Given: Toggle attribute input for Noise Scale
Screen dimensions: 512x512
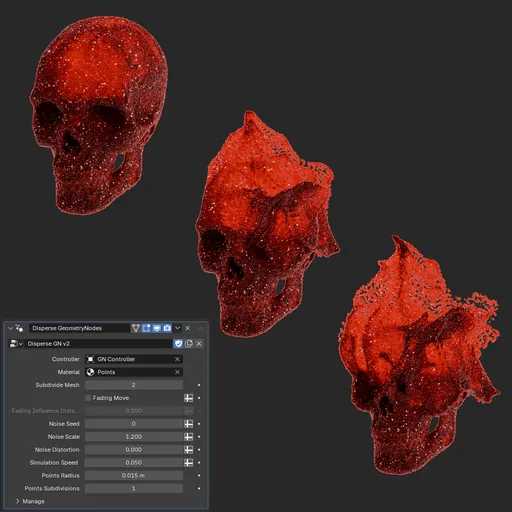Looking at the screenshot, I should pyautogui.click(x=189, y=437).
